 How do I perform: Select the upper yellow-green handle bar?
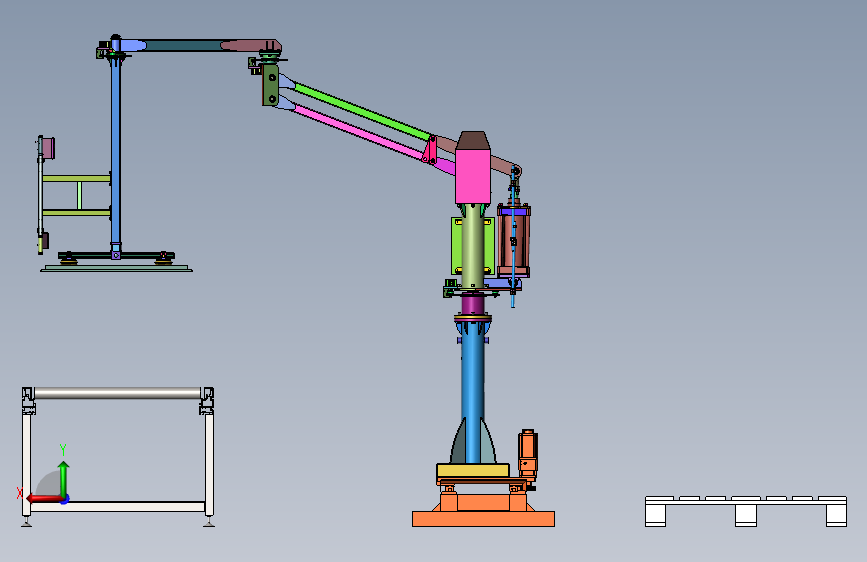point(76,178)
